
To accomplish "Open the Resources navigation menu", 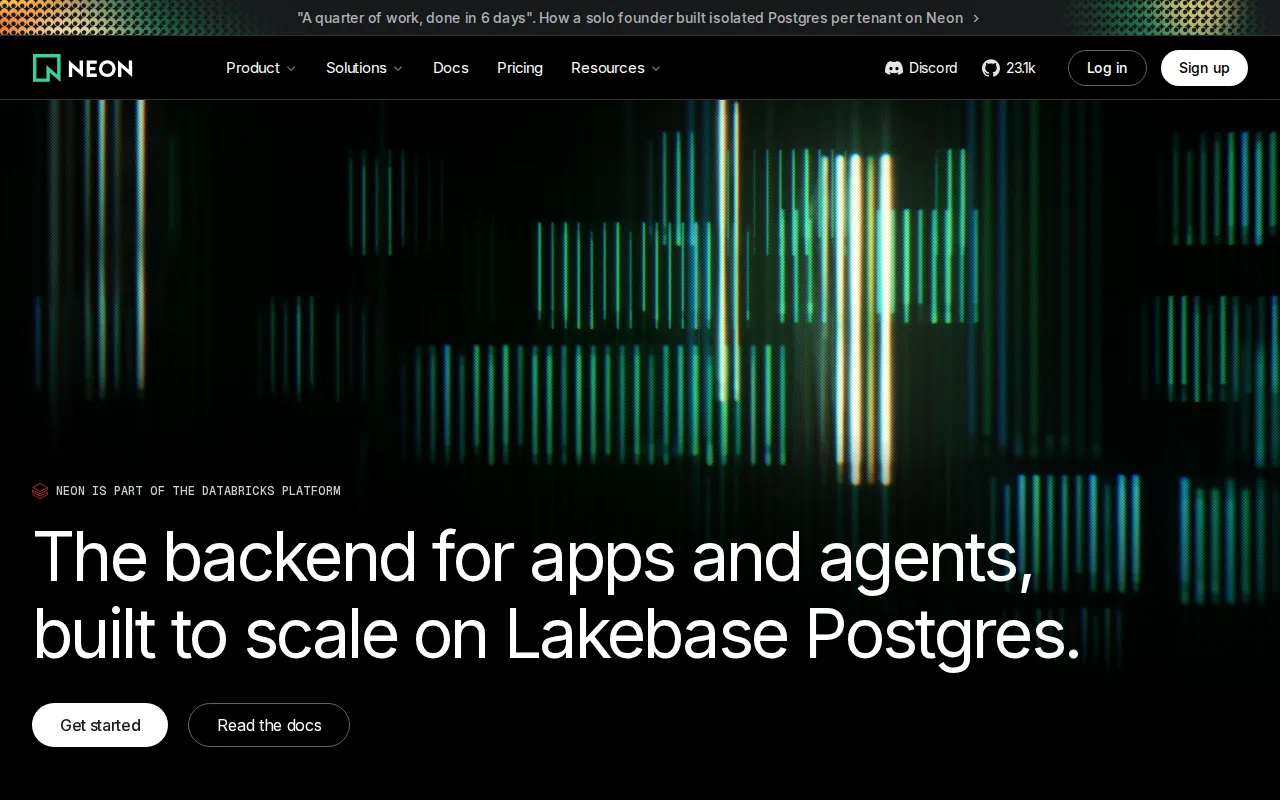I will point(616,68).
